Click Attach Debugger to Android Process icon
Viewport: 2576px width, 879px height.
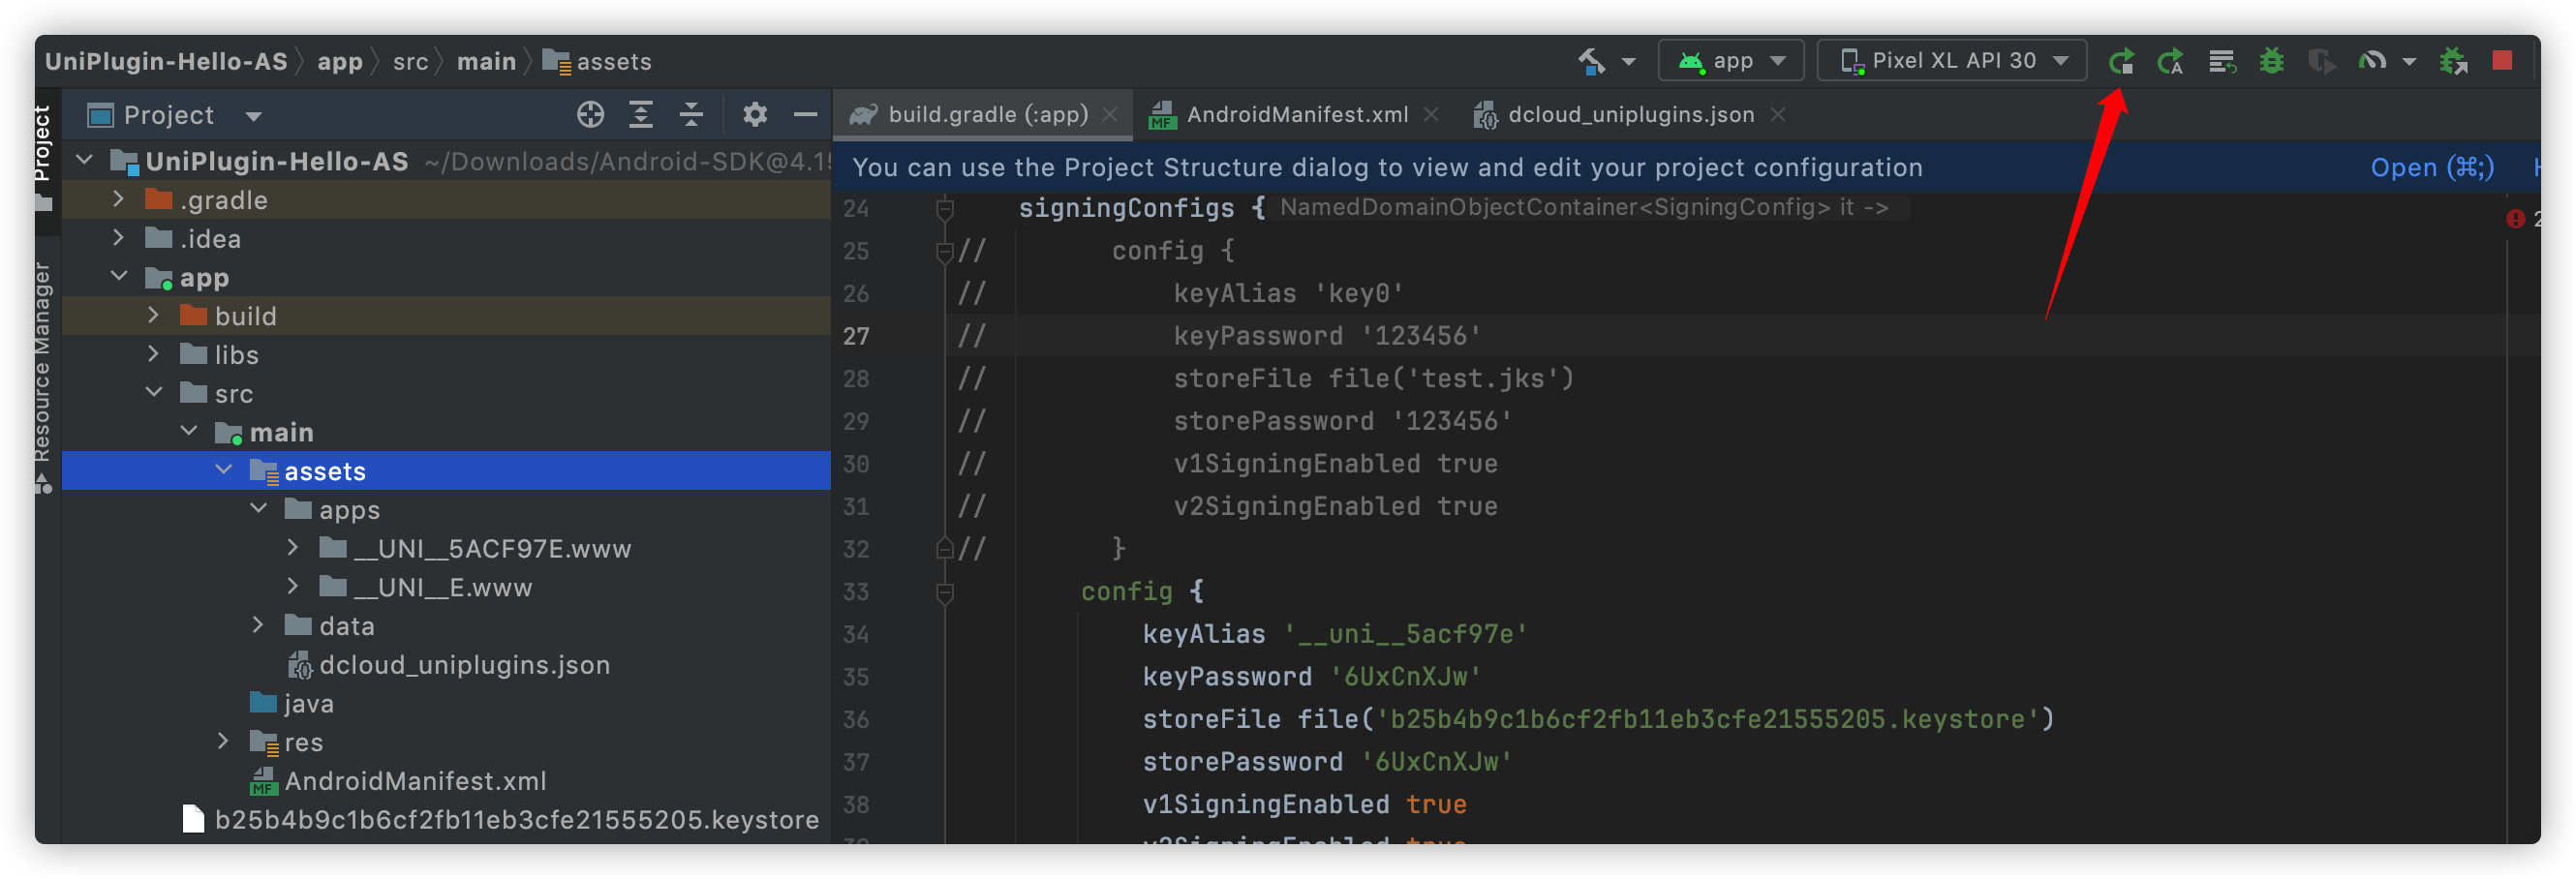click(2453, 61)
